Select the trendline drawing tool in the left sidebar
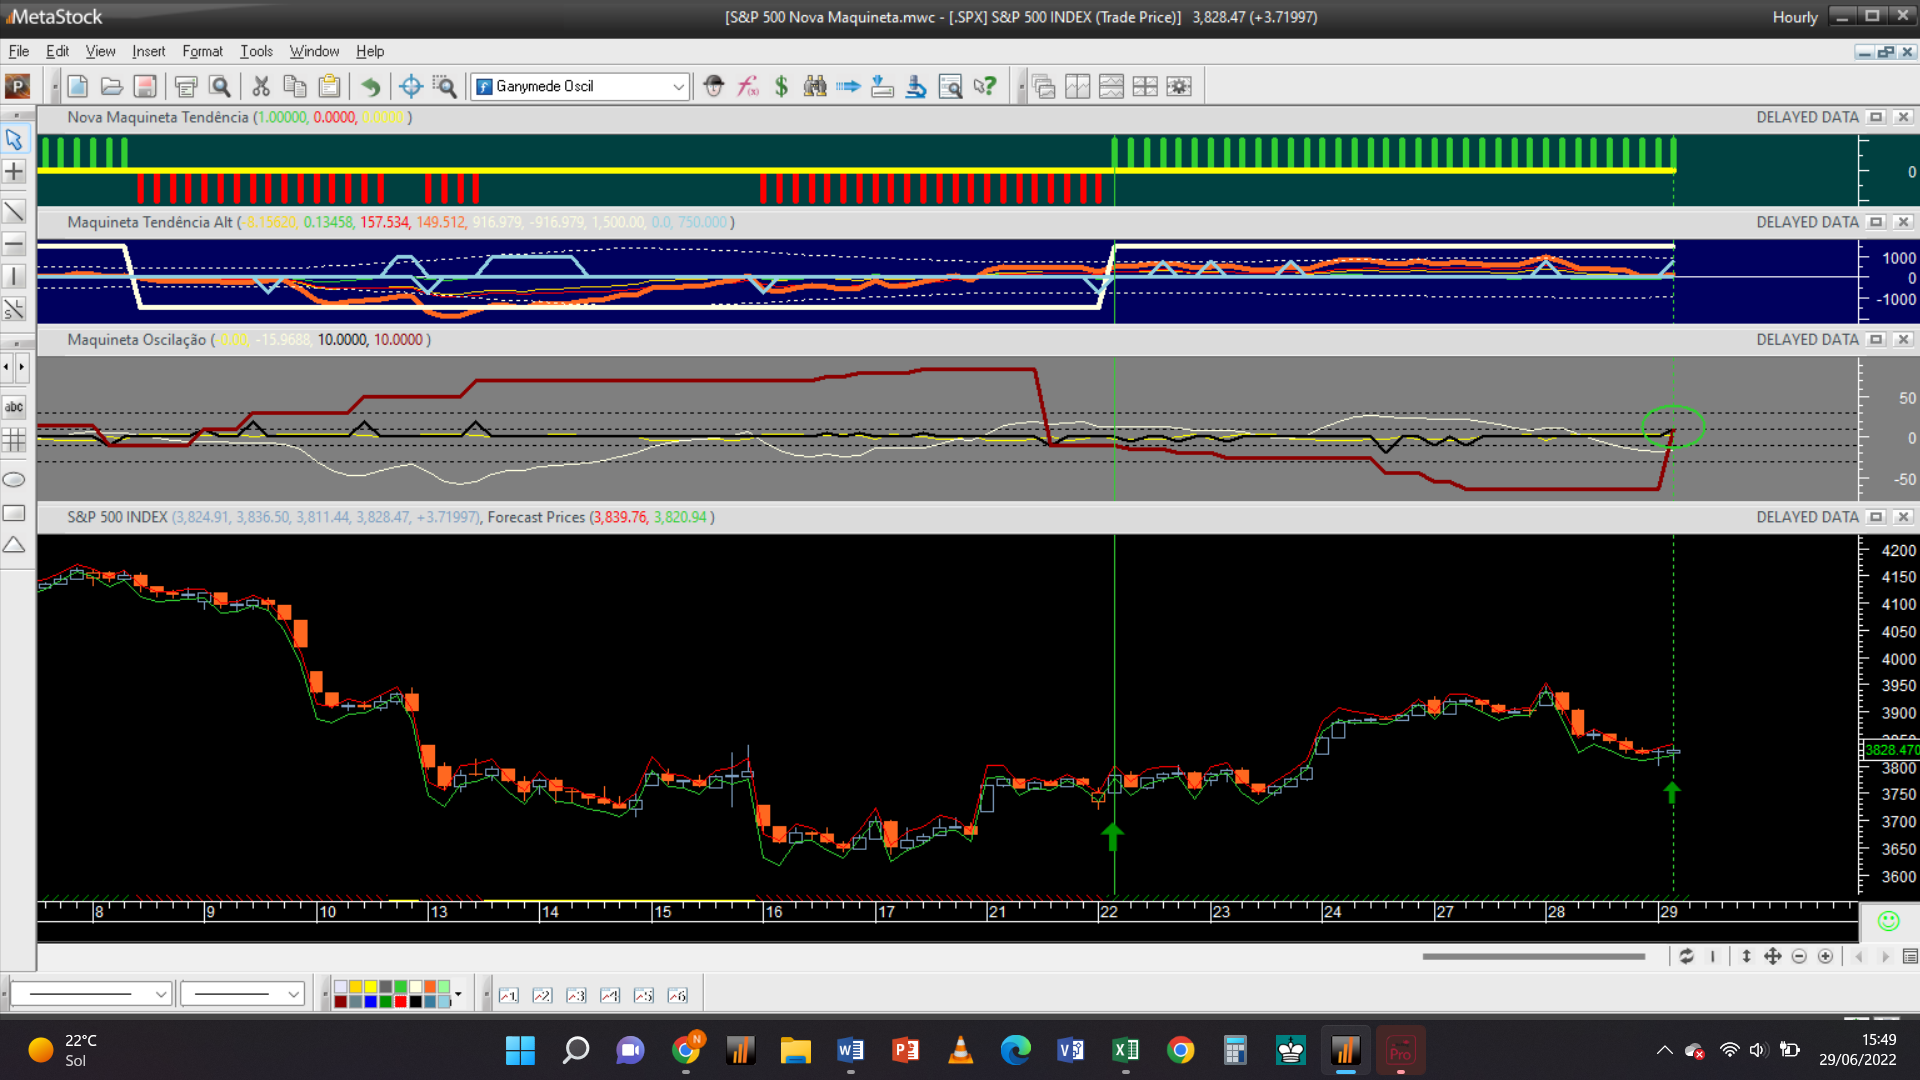The width and height of the screenshot is (1920, 1080). [x=14, y=211]
